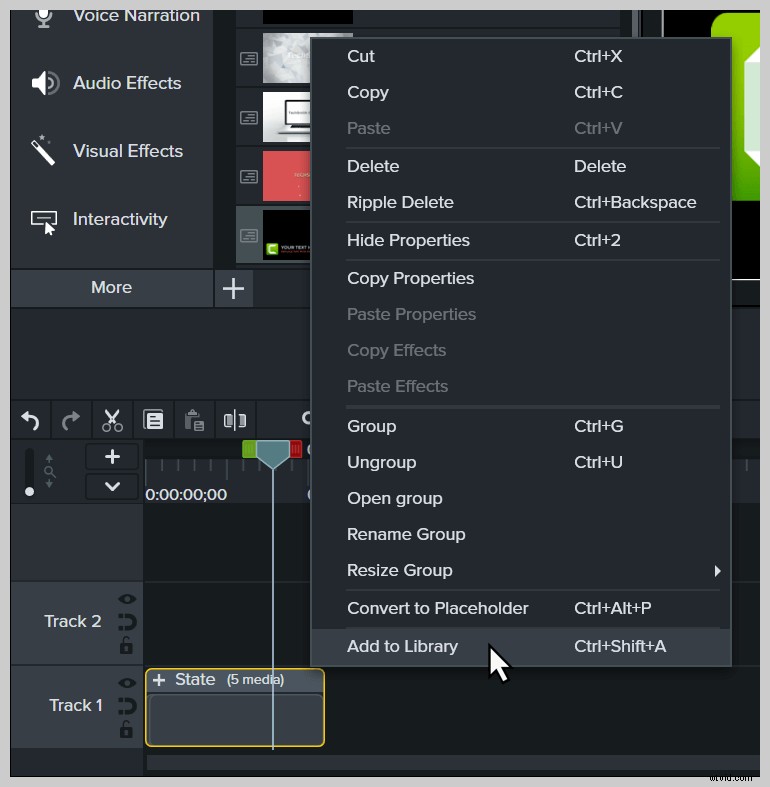The image size is (770, 787).
Task: Click the green in-point handle of playhead
Action: point(249,449)
